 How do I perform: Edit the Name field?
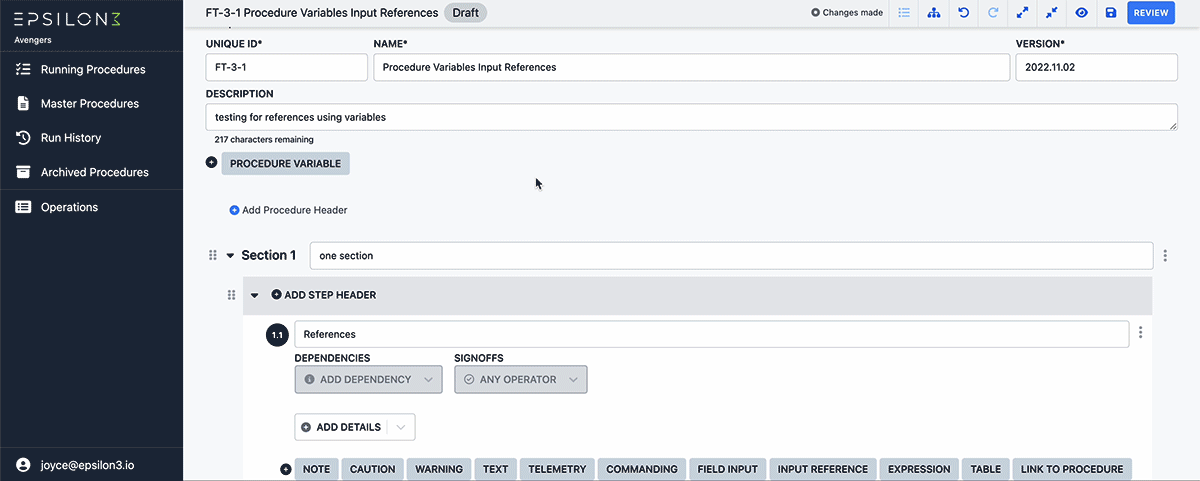691,67
